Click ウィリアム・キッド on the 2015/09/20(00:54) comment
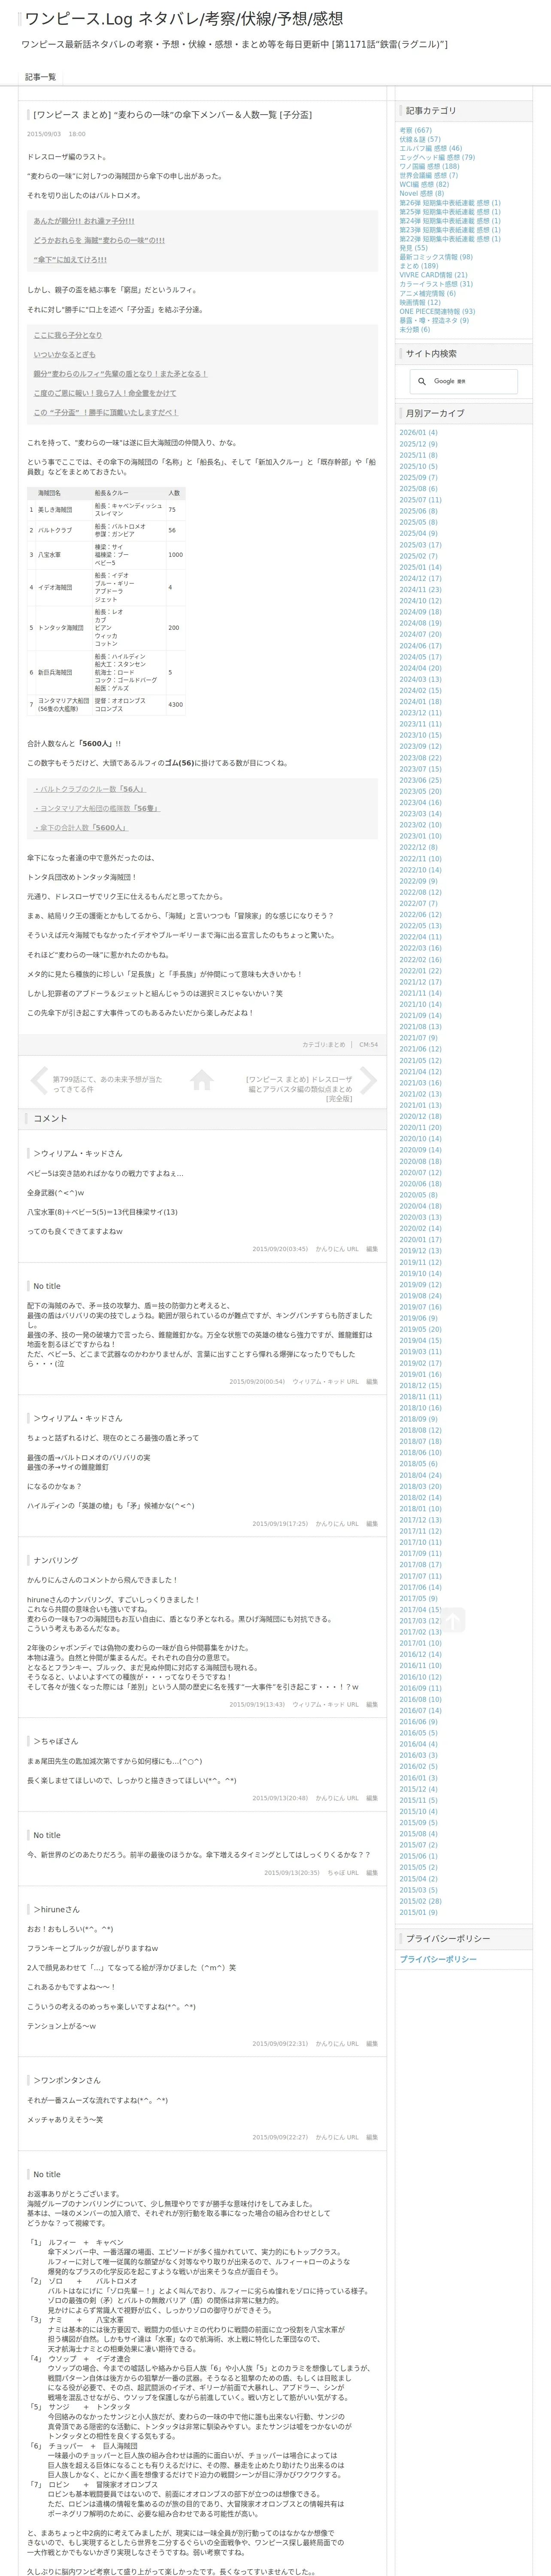Viewport: 551px width, 2576px height. pyautogui.click(x=318, y=1382)
